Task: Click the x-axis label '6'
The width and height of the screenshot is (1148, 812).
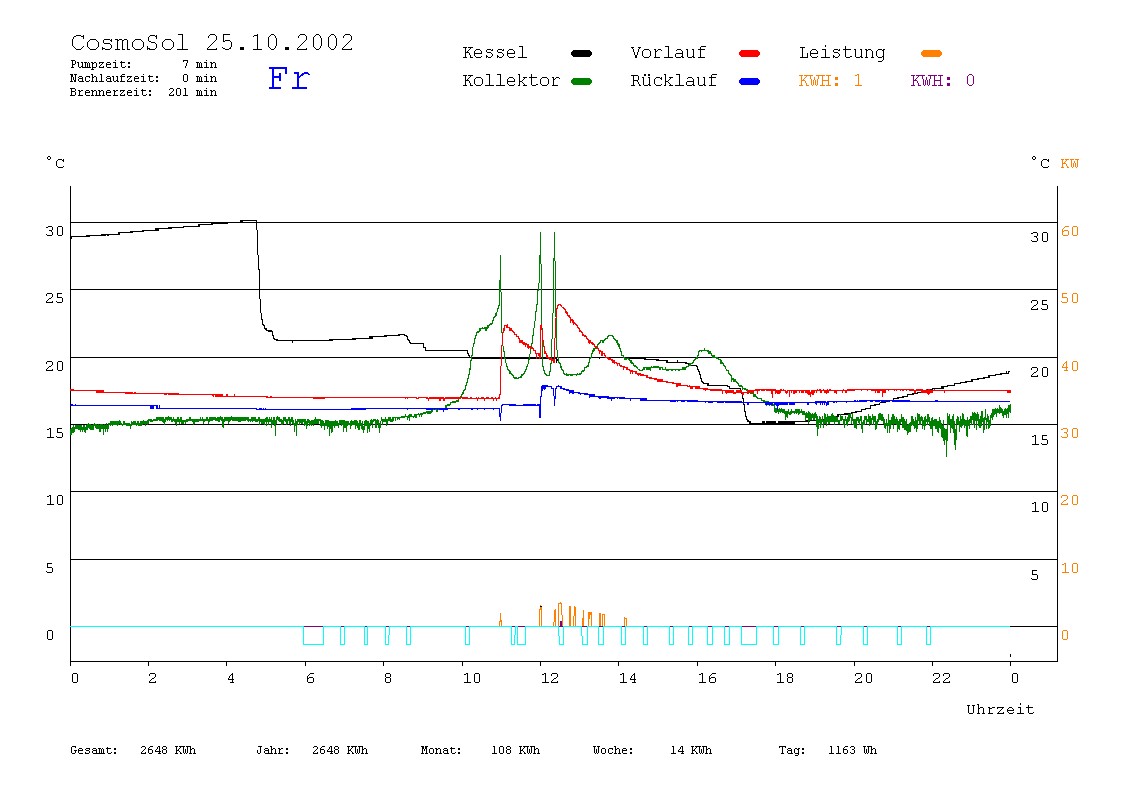Action: 310,678
